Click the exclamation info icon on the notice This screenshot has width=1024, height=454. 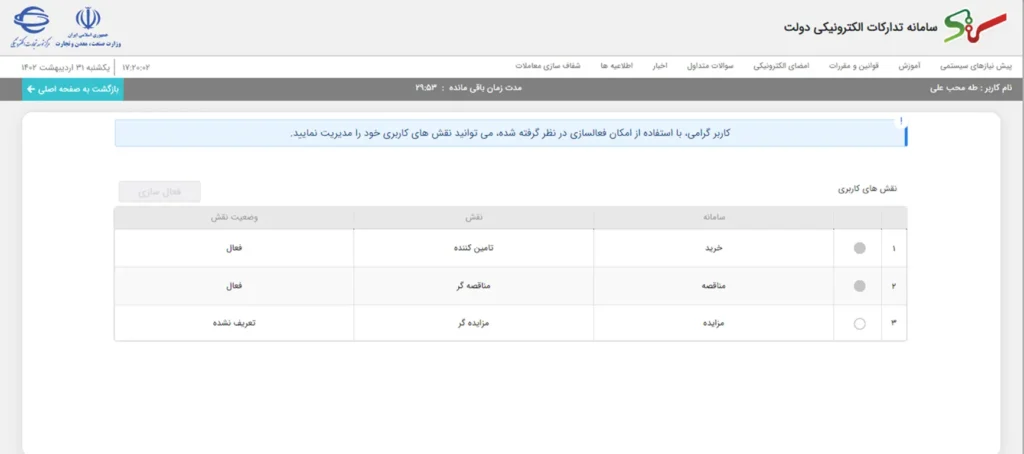[x=901, y=122]
